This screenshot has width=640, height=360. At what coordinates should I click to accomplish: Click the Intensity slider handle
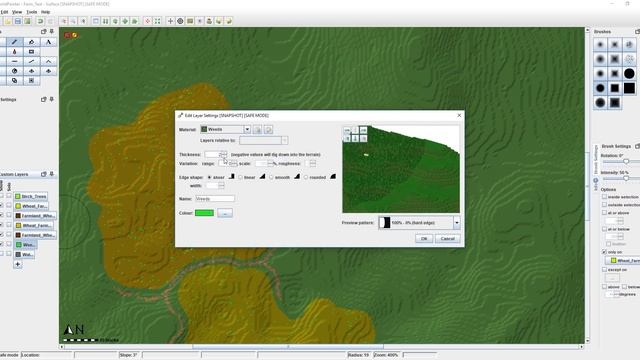[626, 178]
